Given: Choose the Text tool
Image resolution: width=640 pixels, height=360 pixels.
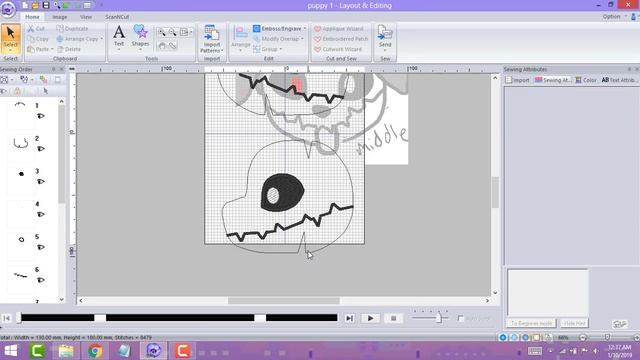Looking at the screenshot, I should 119,37.
